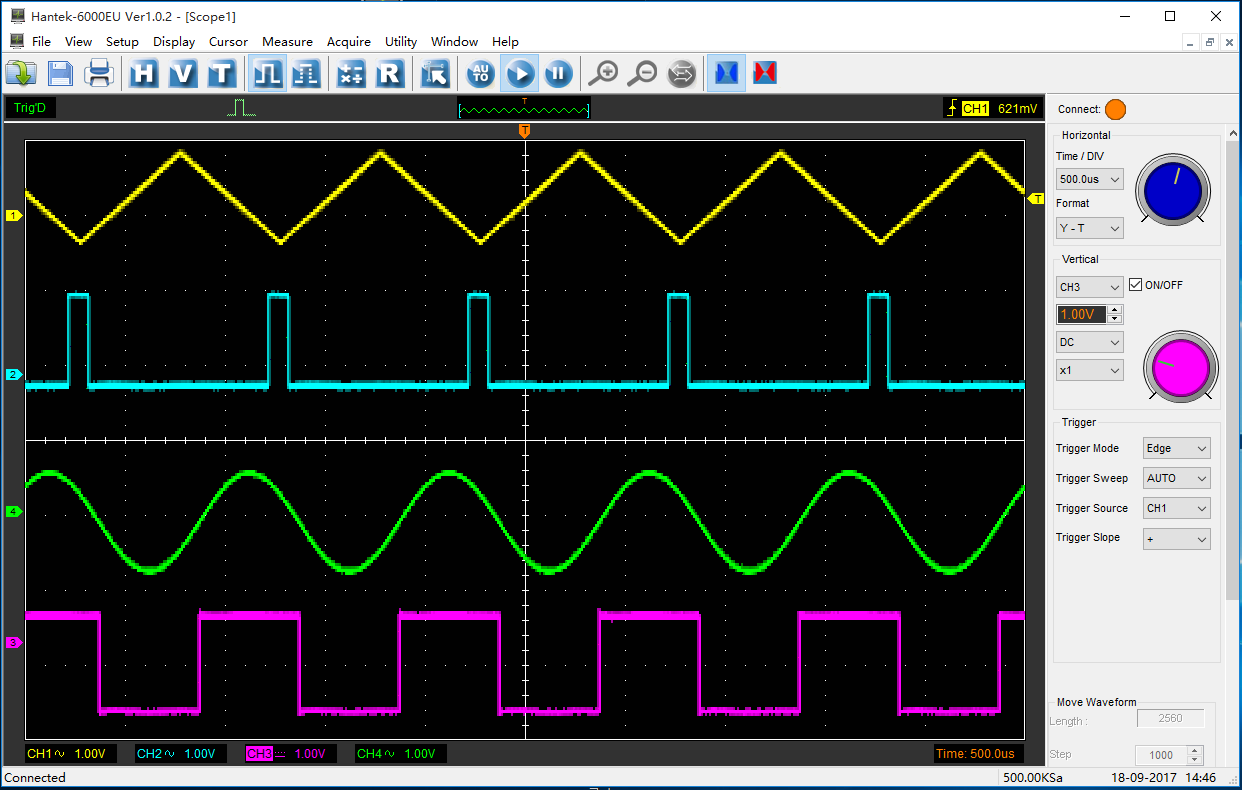Open the Acquire menu
This screenshot has height=790, width=1242.
348,42
